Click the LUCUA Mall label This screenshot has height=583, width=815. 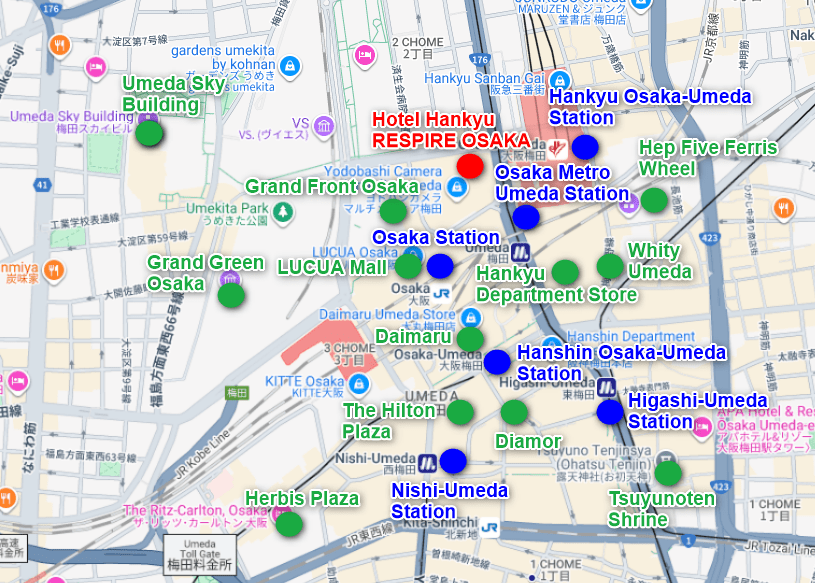click(332, 267)
